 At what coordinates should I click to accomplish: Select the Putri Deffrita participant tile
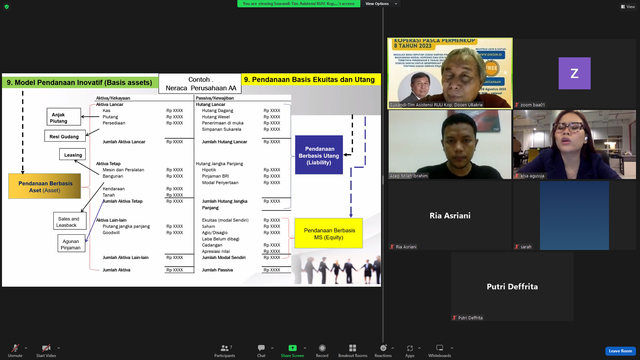(512, 287)
